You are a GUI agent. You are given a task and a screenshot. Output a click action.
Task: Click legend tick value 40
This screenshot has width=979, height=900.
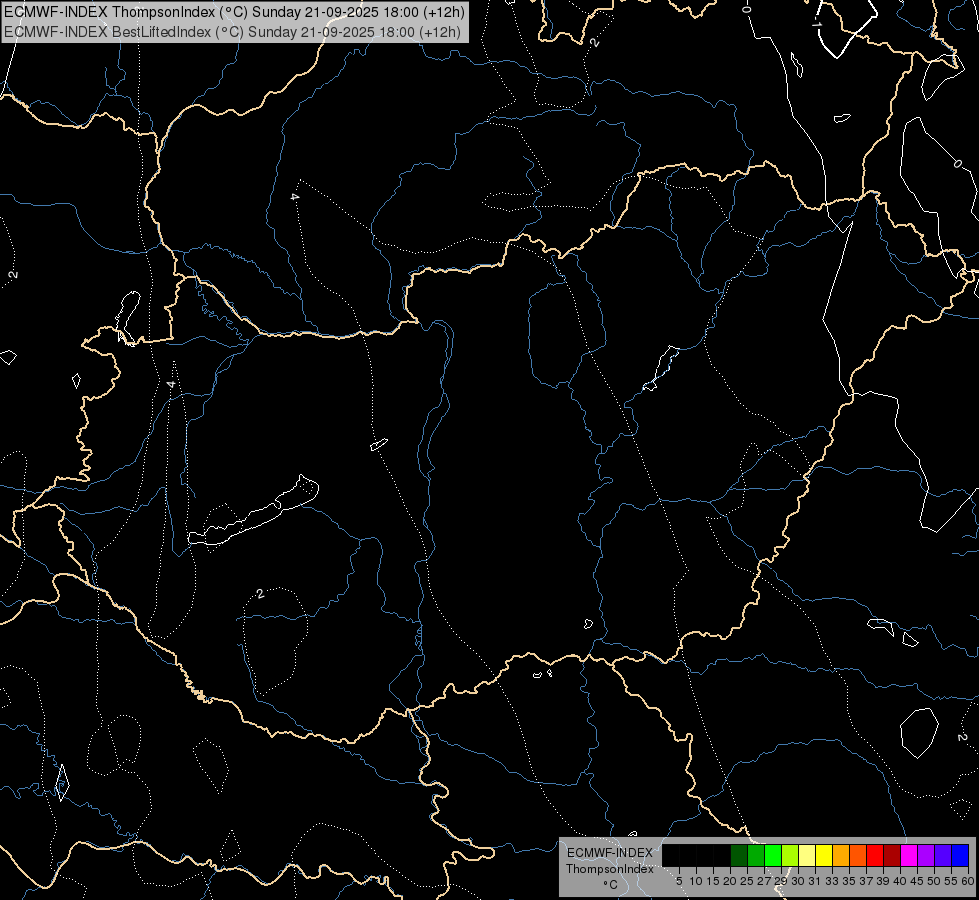(900, 881)
